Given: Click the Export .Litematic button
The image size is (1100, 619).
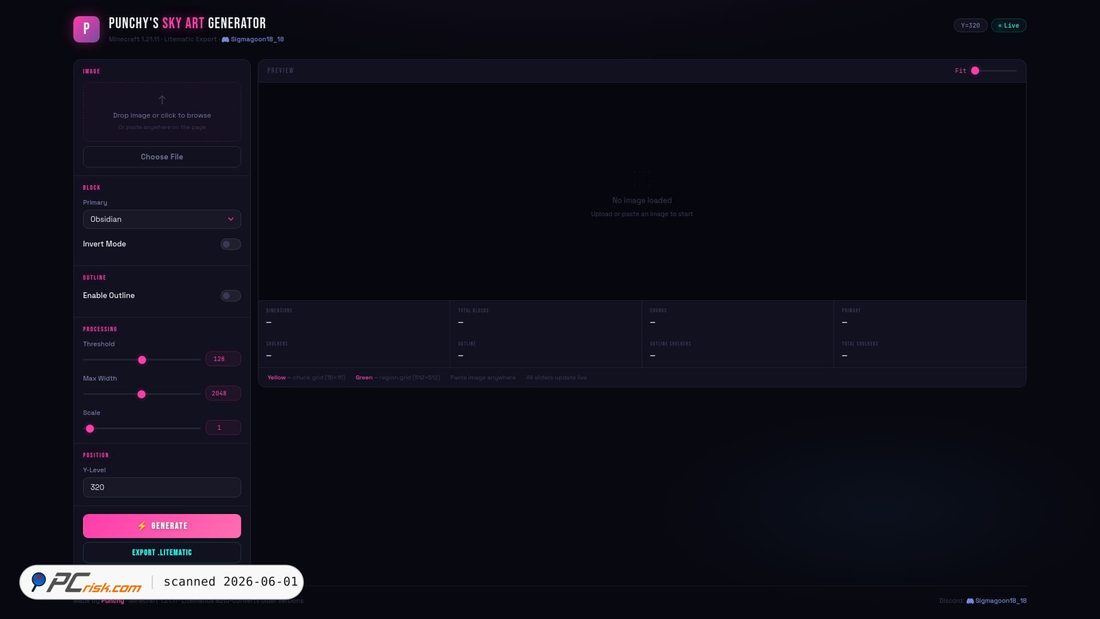Looking at the screenshot, I should click(x=162, y=552).
